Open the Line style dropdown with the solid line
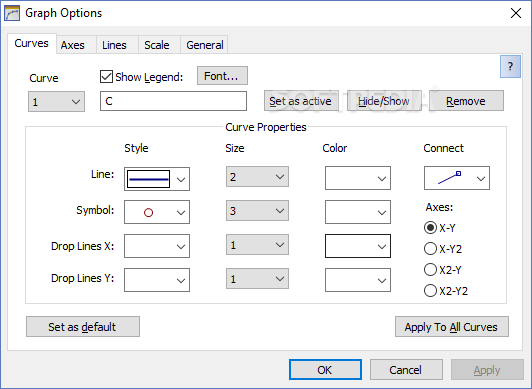Image resolution: width=532 pixels, height=389 pixels. [x=157, y=179]
